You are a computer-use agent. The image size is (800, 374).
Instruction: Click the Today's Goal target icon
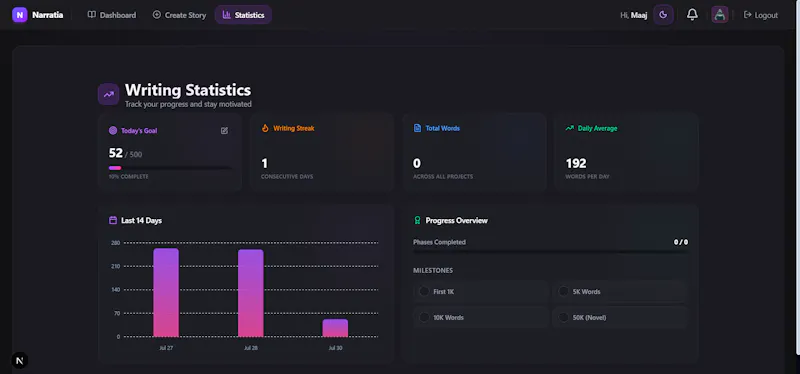click(113, 131)
